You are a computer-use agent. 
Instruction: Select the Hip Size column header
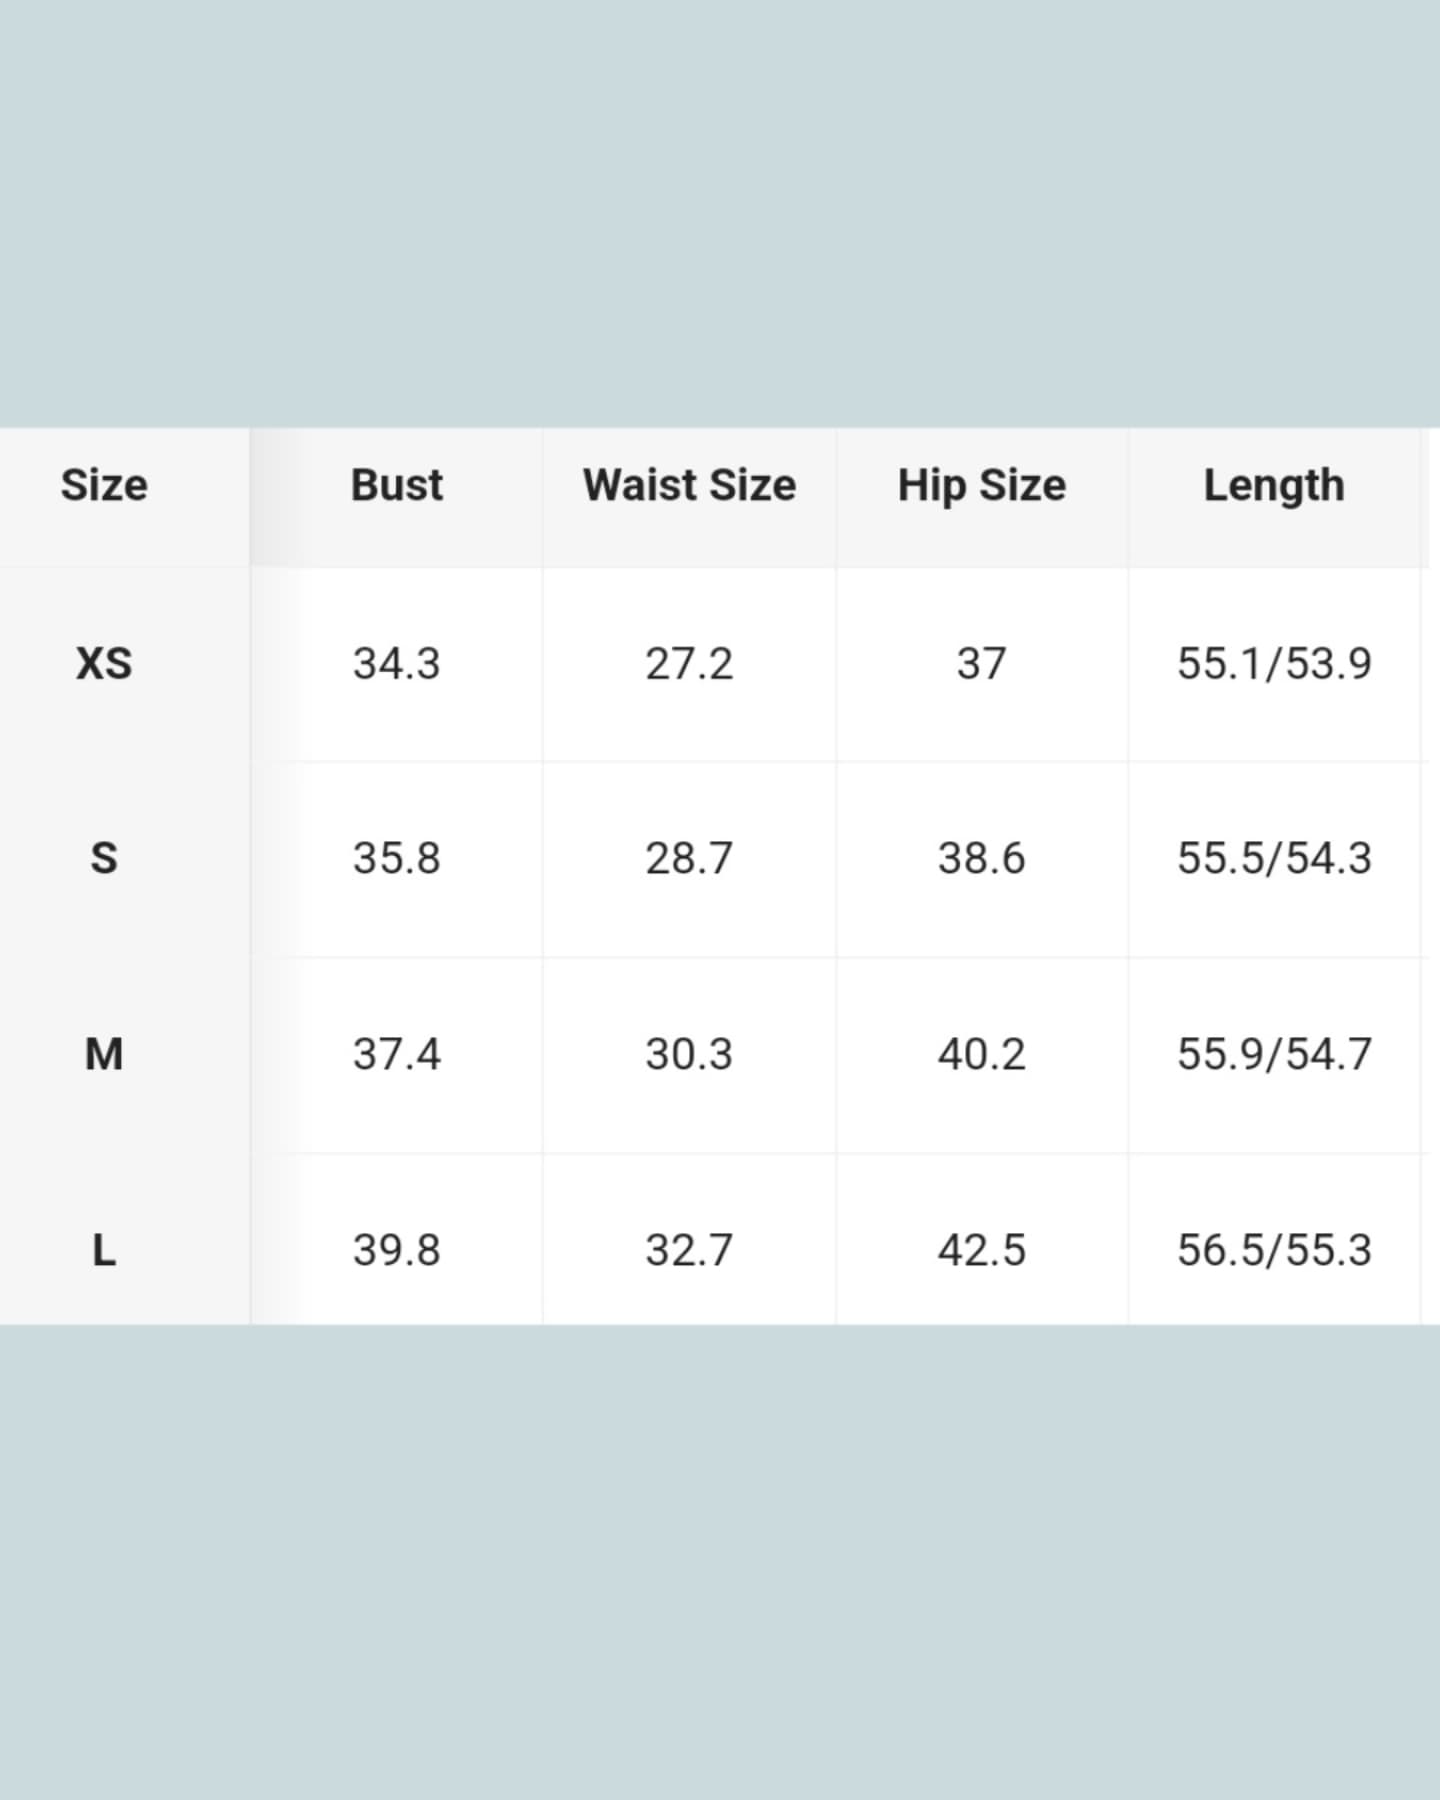[x=981, y=486]
